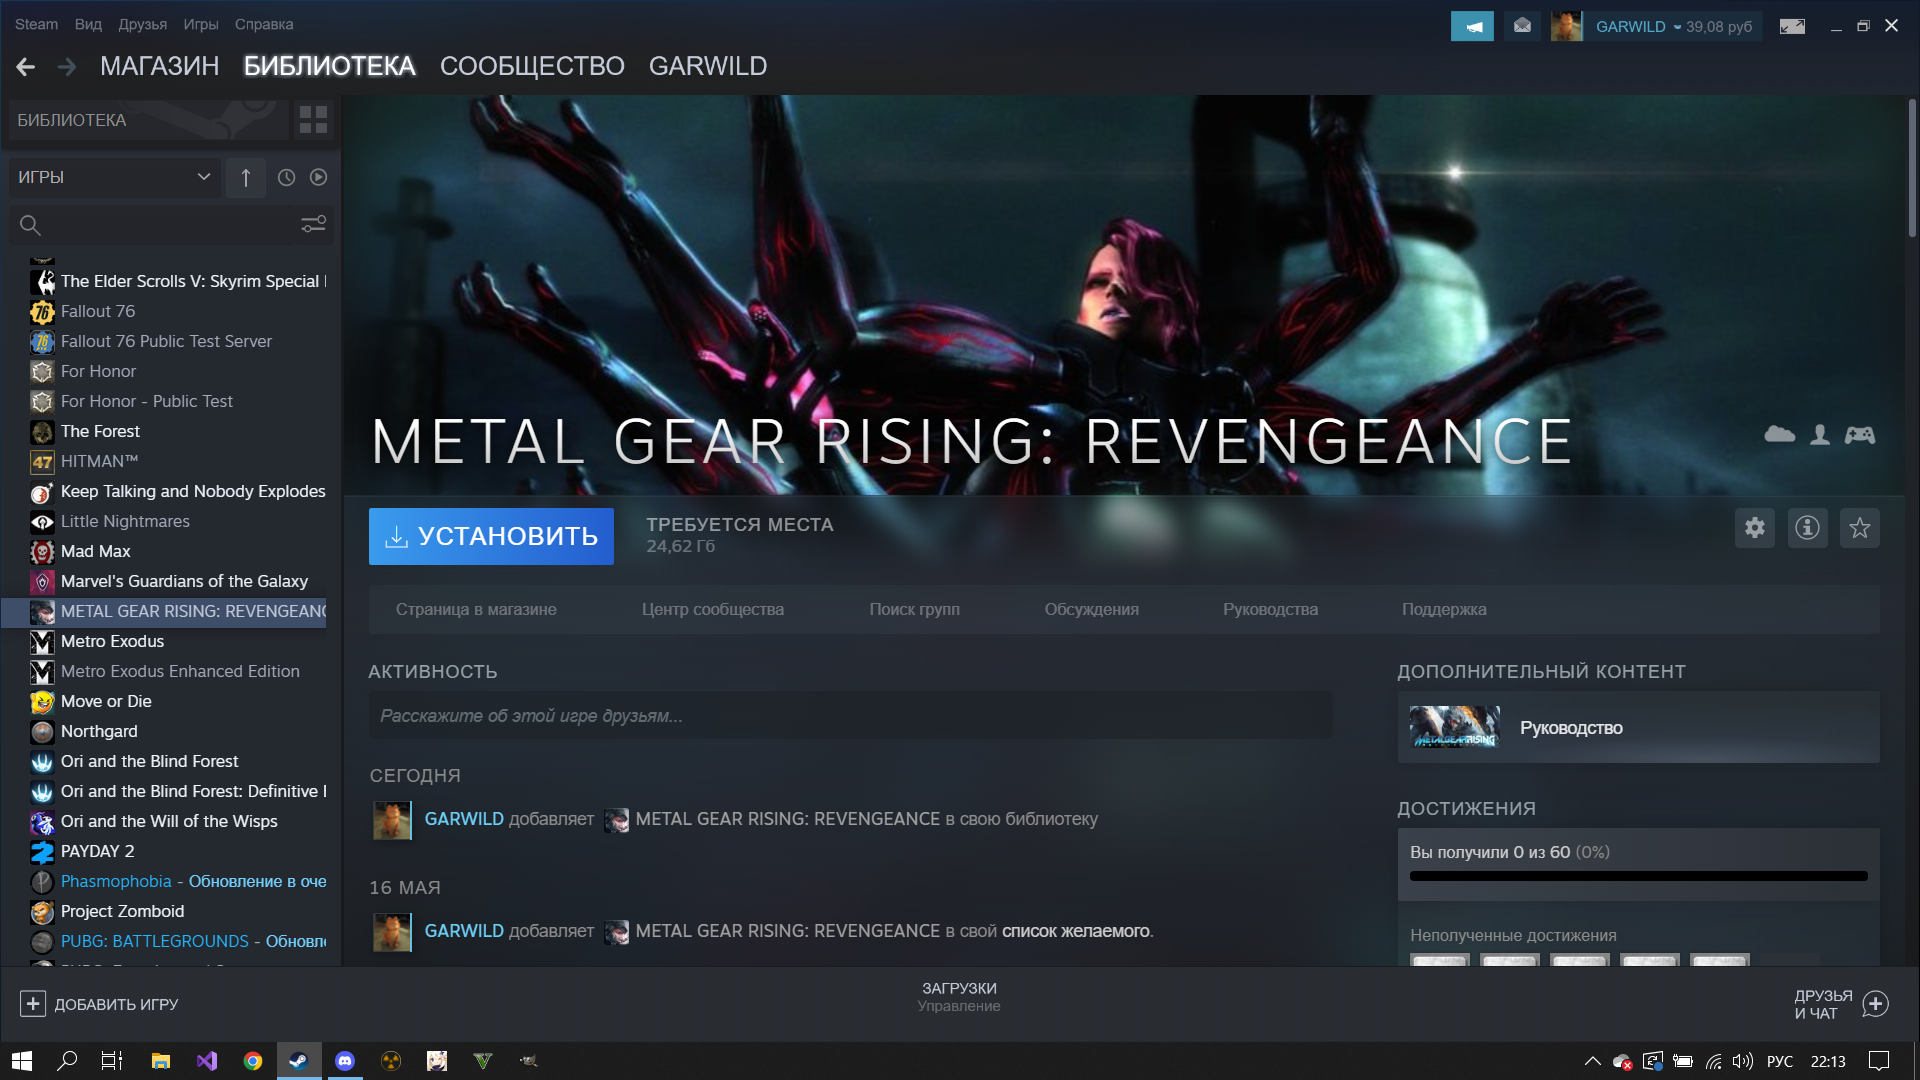Screen dimensions: 1920x1080
Task: Click УСТАНОВИТЬ to install the game
Action: click(x=491, y=536)
